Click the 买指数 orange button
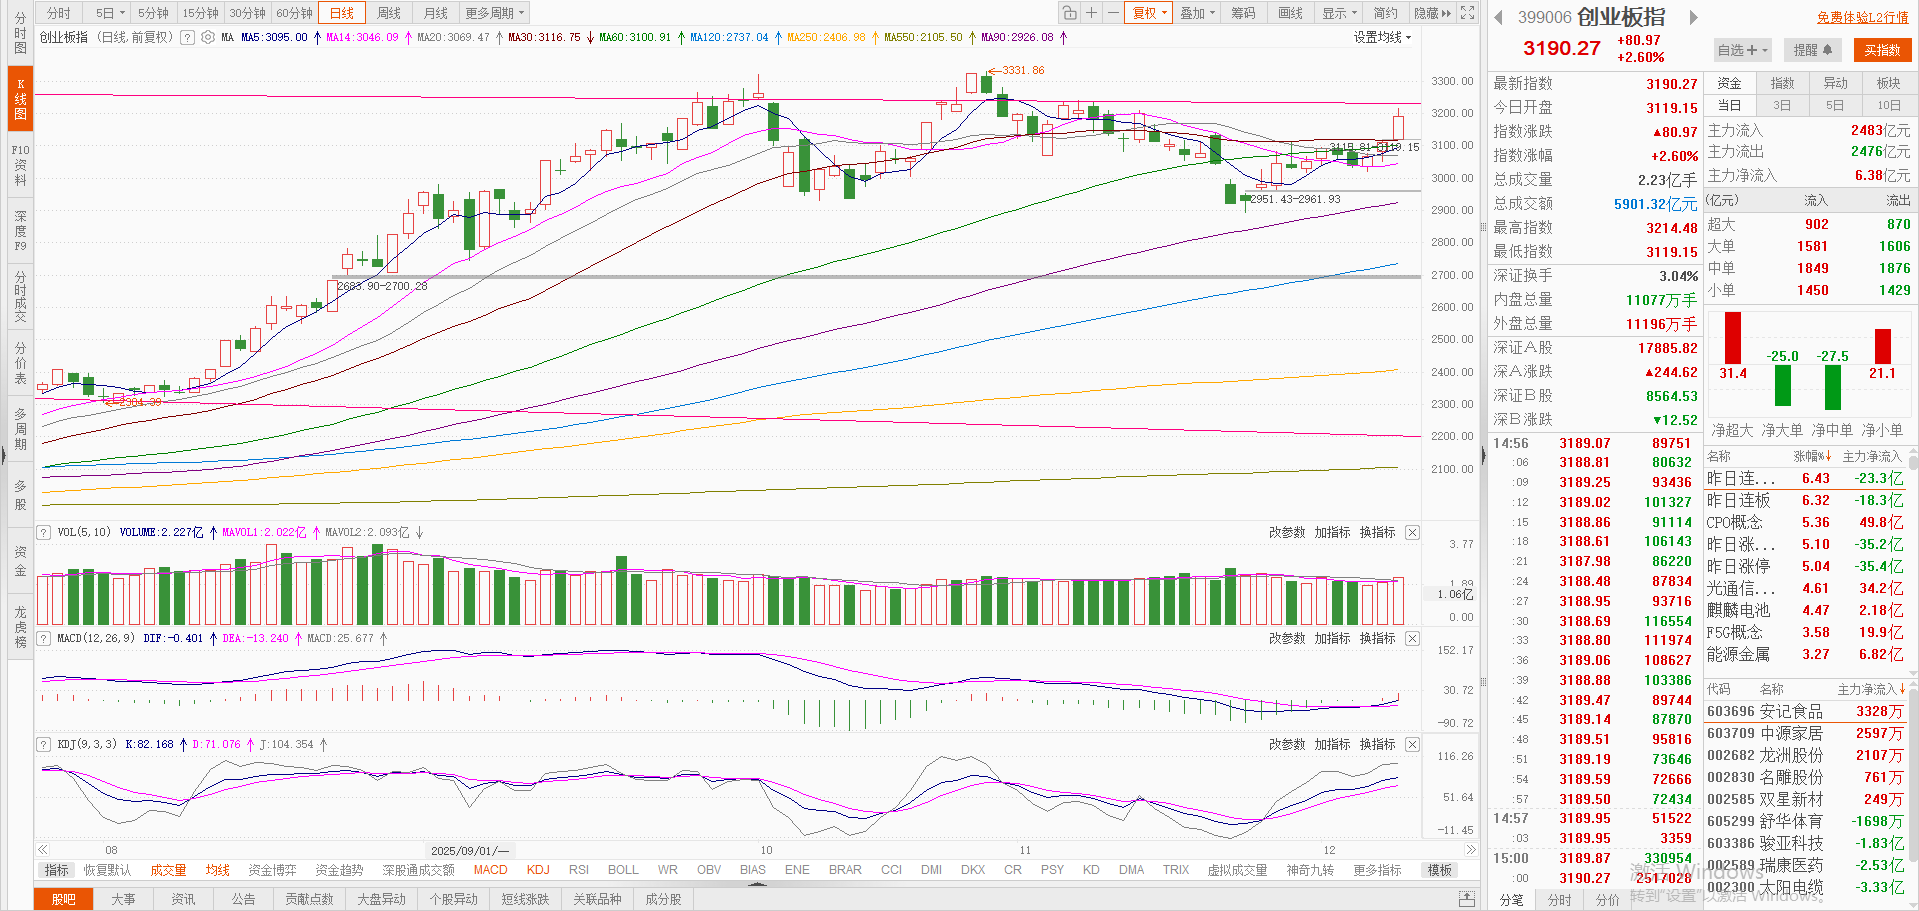This screenshot has height=911, width=1919. tap(1882, 50)
